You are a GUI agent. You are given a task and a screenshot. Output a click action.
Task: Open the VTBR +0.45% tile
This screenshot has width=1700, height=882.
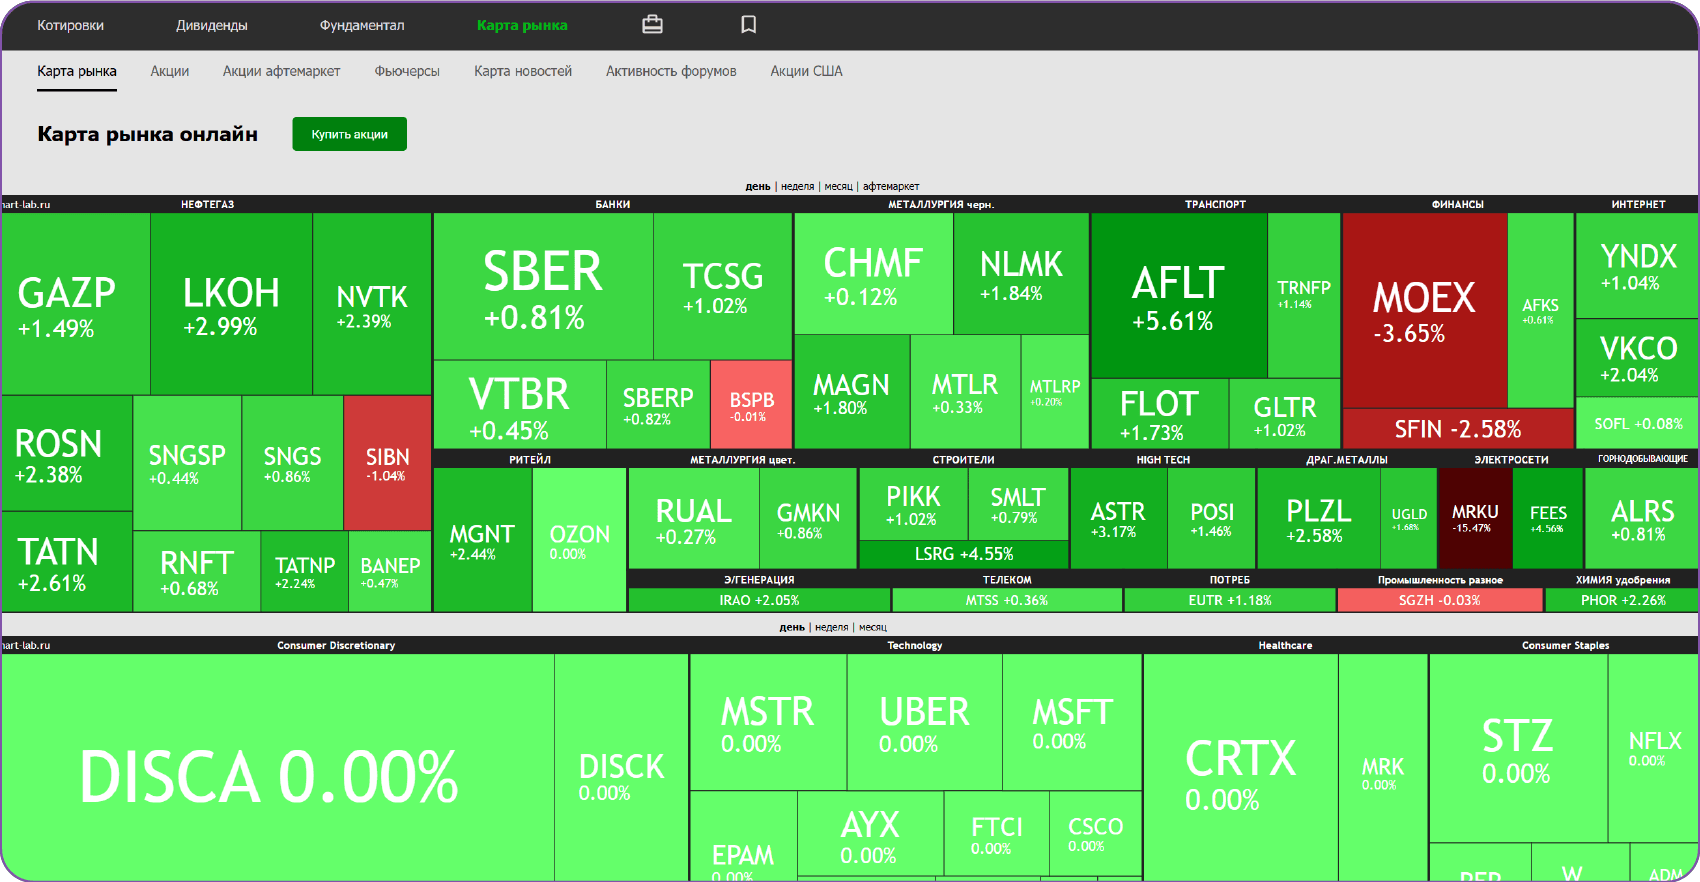click(x=520, y=404)
